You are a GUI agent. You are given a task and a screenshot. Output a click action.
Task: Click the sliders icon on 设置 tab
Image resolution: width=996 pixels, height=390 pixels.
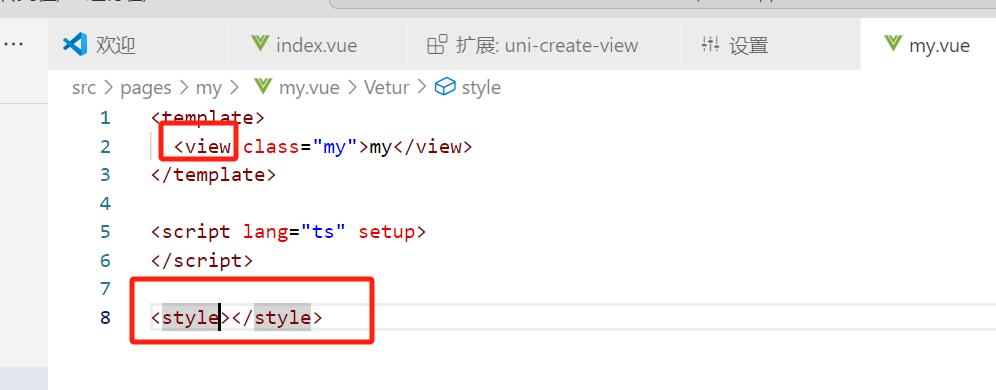click(x=710, y=44)
